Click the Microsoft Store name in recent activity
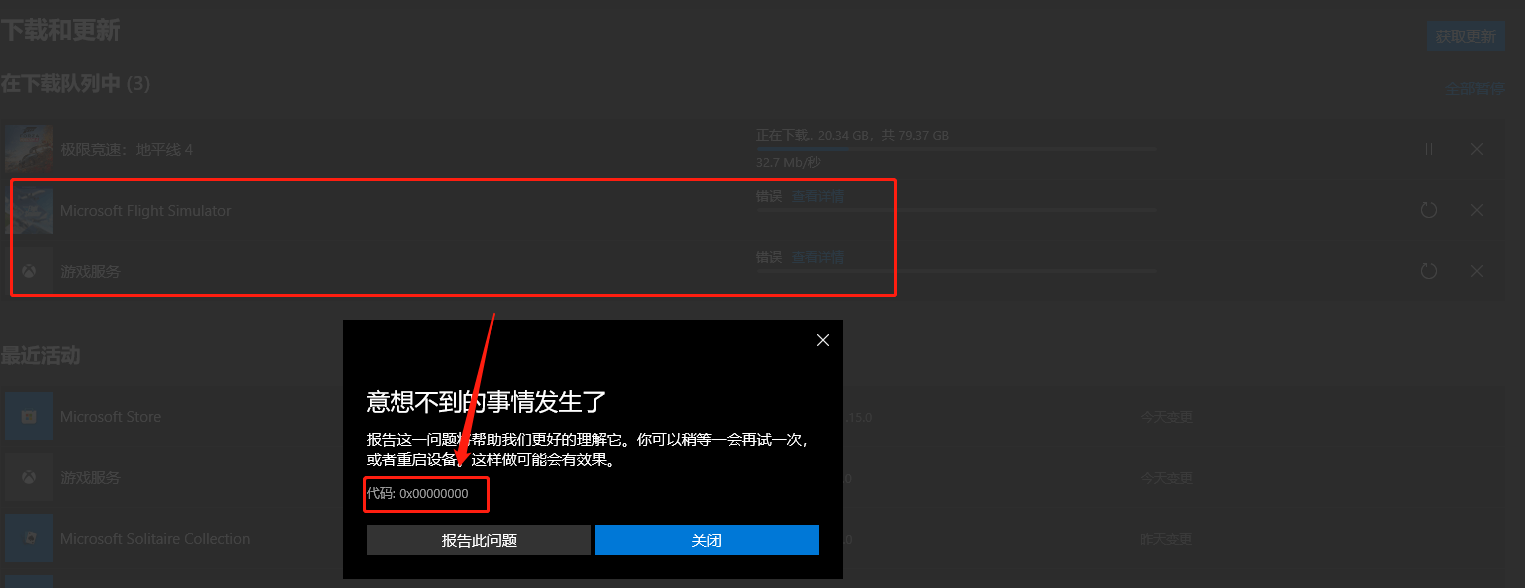The height and width of the screenshot is (588, 1525). pos(110,417)
